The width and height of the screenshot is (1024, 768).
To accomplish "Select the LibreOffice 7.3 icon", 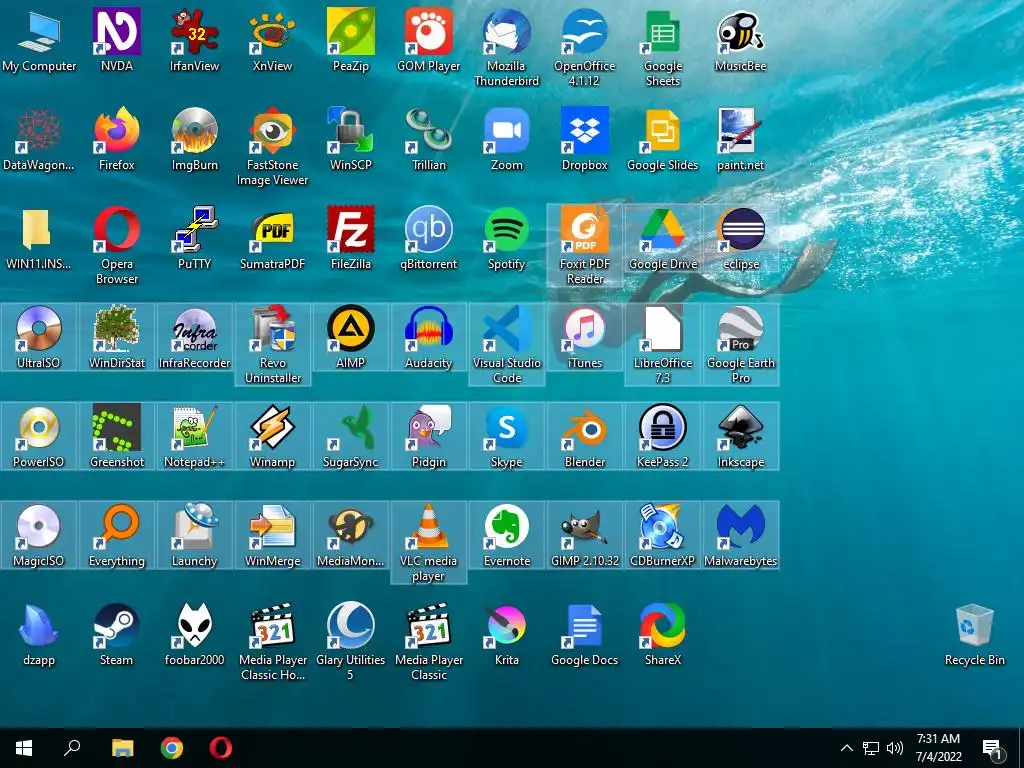I will coord(663,345).
